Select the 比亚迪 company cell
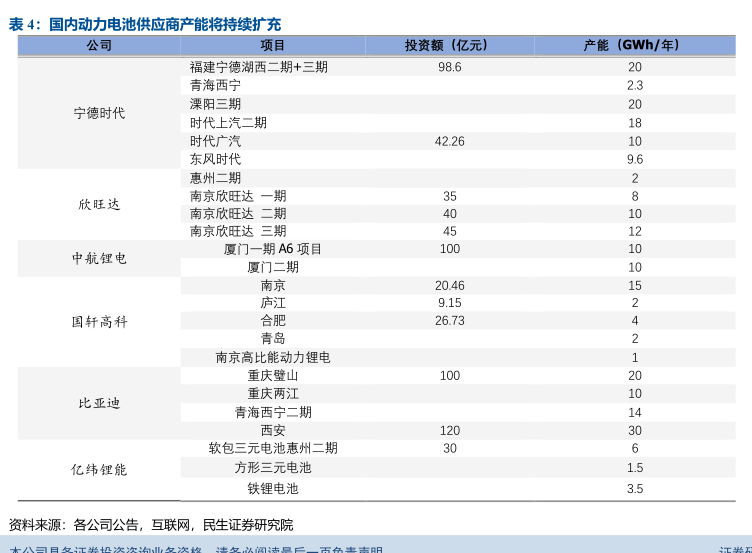This screenshot has height=553, width=752. [x=99, y=403]
